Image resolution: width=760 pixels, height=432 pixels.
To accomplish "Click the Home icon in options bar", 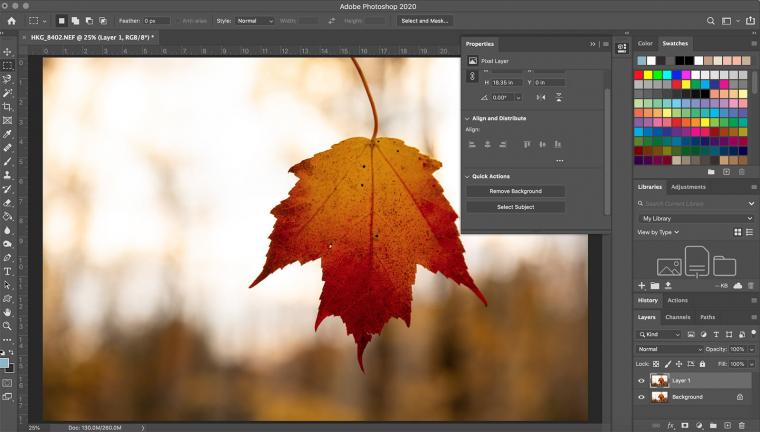I will click(x=12, y=21).
